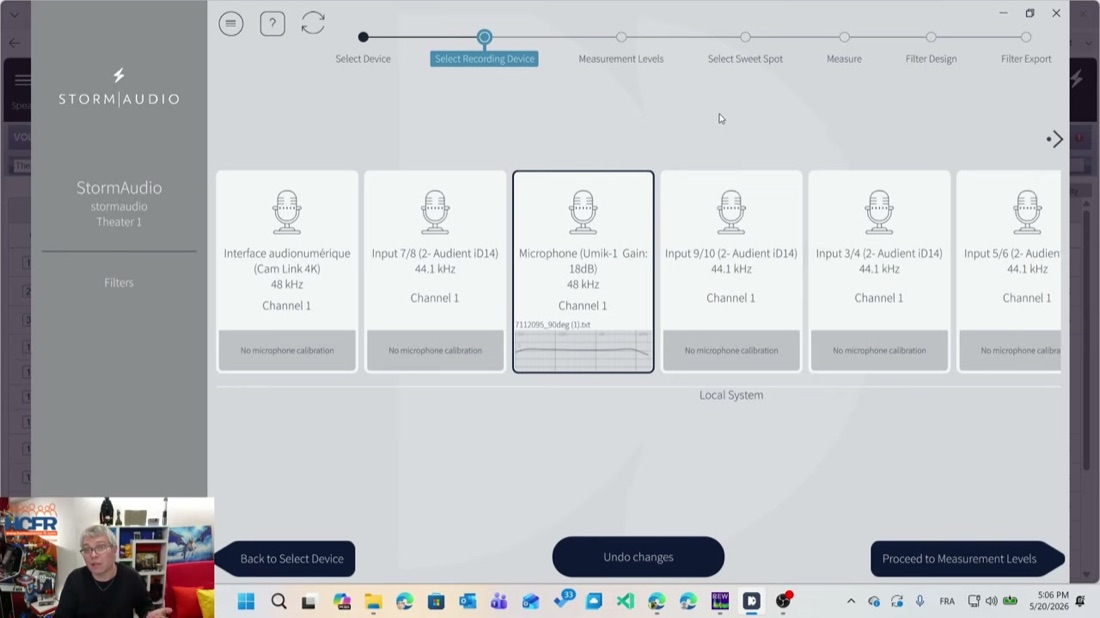Select the Cam Link 4K microphone icon

coord(287,212)
